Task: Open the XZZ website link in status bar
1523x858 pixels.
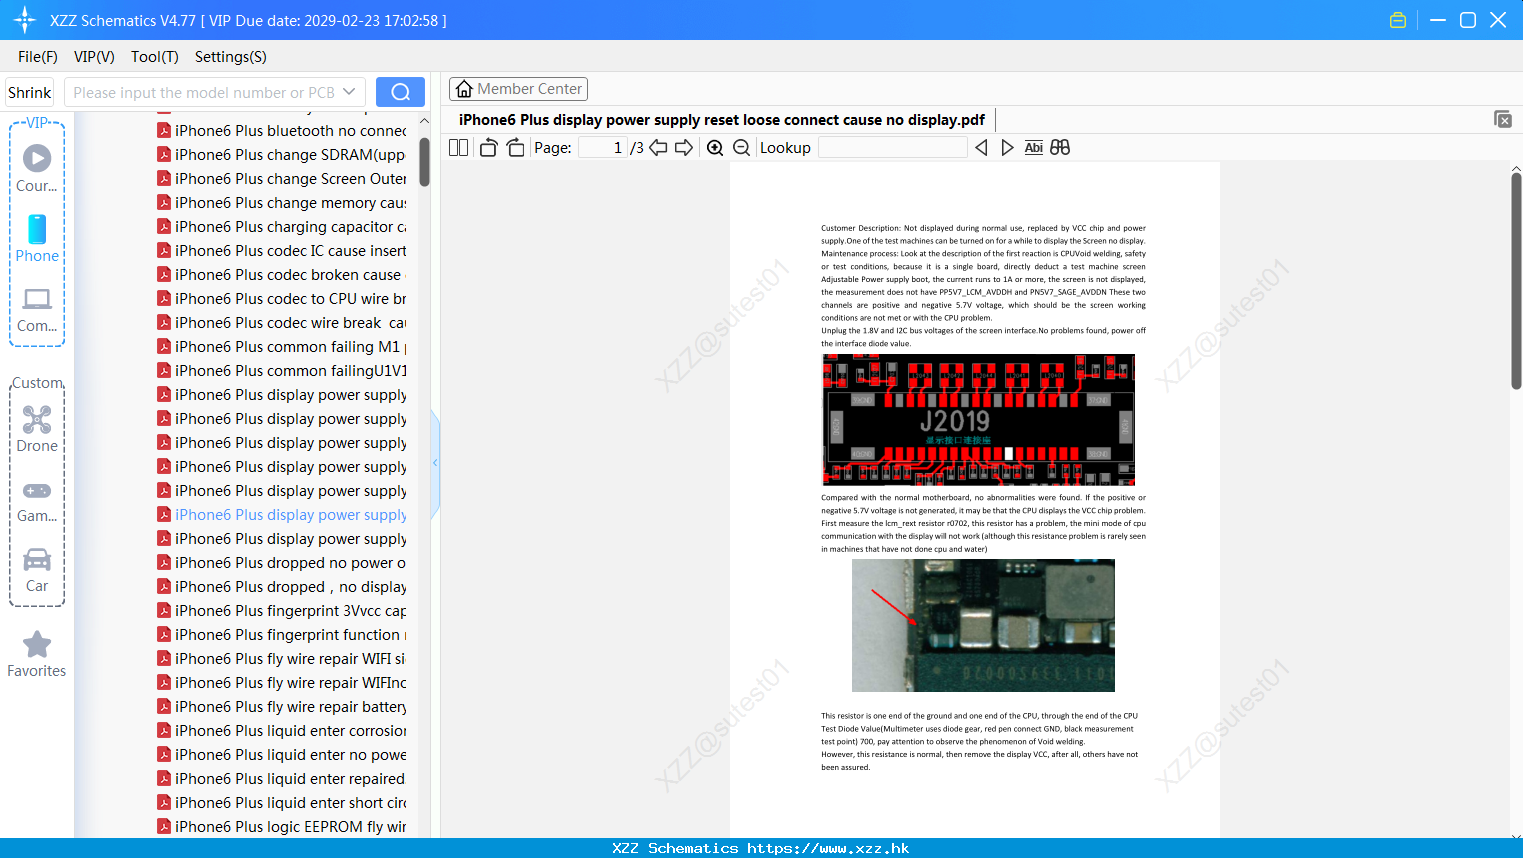Action: pyautogui.click(x=828, y=848)
